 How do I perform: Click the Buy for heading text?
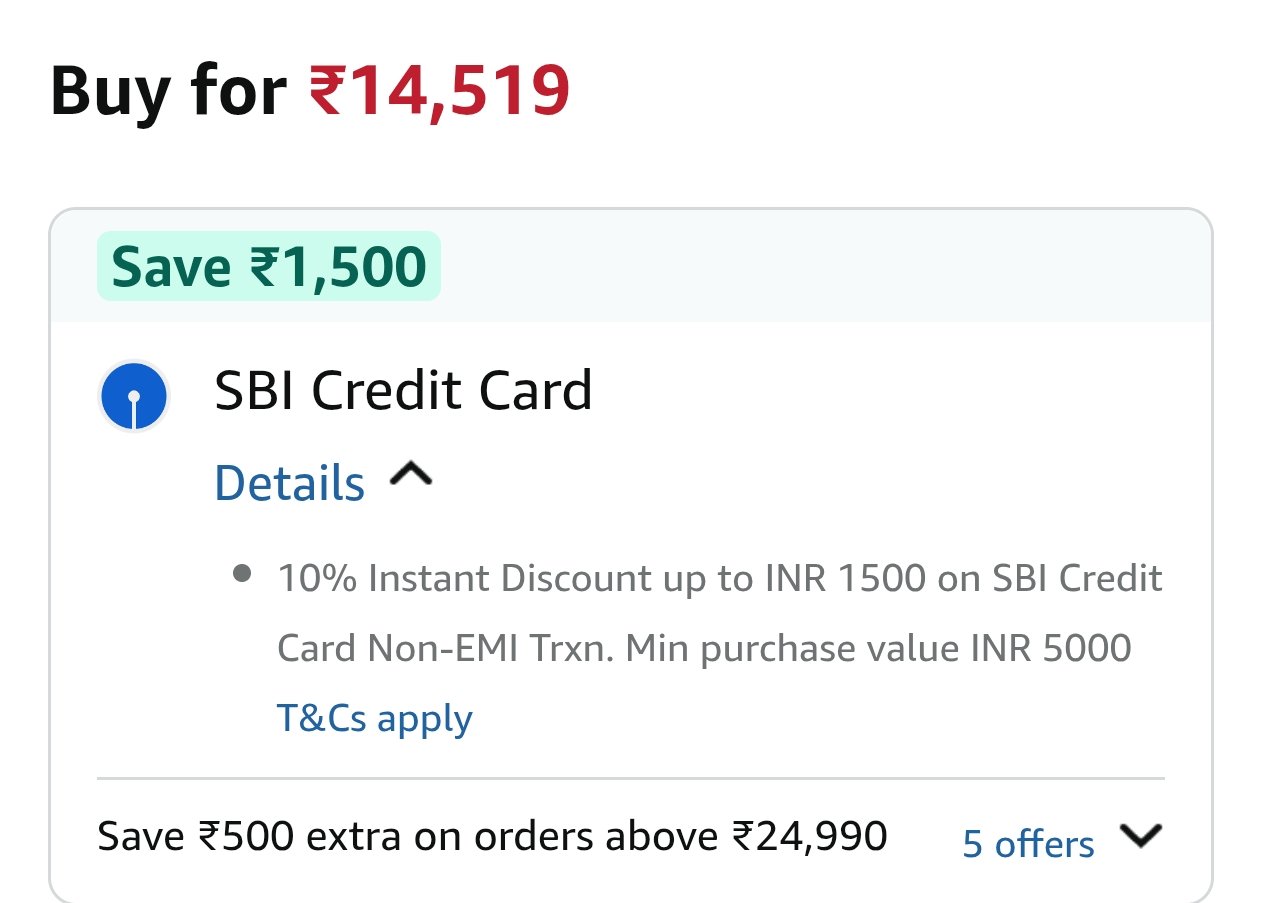coord(167,91)
